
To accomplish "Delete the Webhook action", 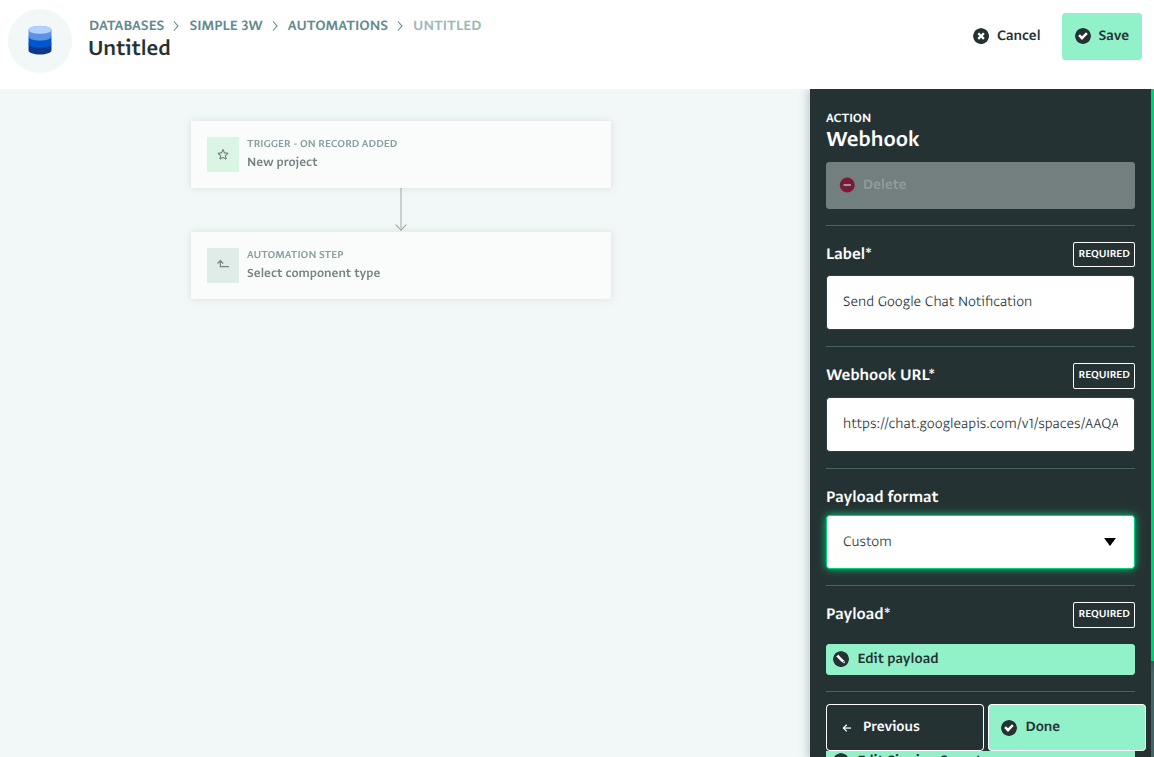I will (980, 185).
